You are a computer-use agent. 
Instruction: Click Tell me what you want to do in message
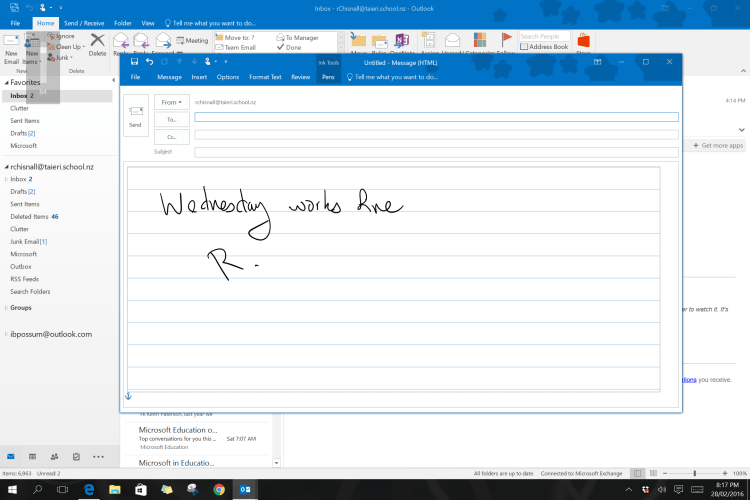coord(392,77)
